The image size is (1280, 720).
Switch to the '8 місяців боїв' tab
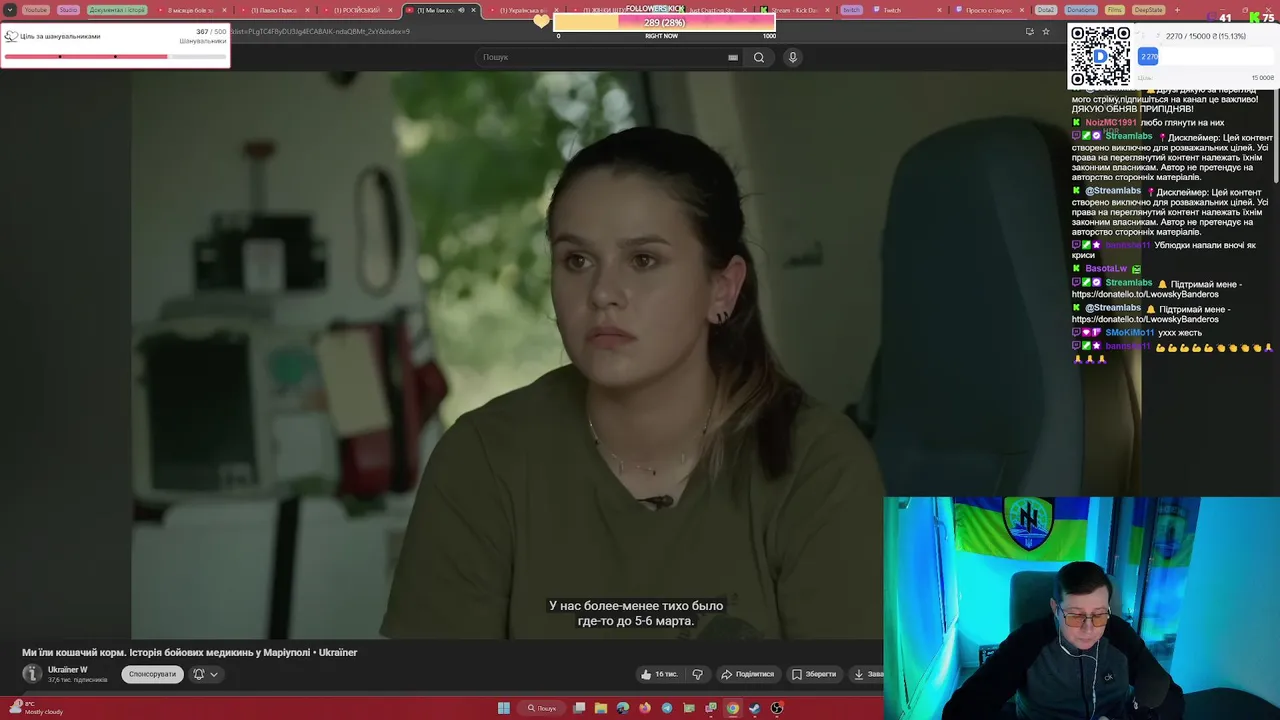pos(190,10)
